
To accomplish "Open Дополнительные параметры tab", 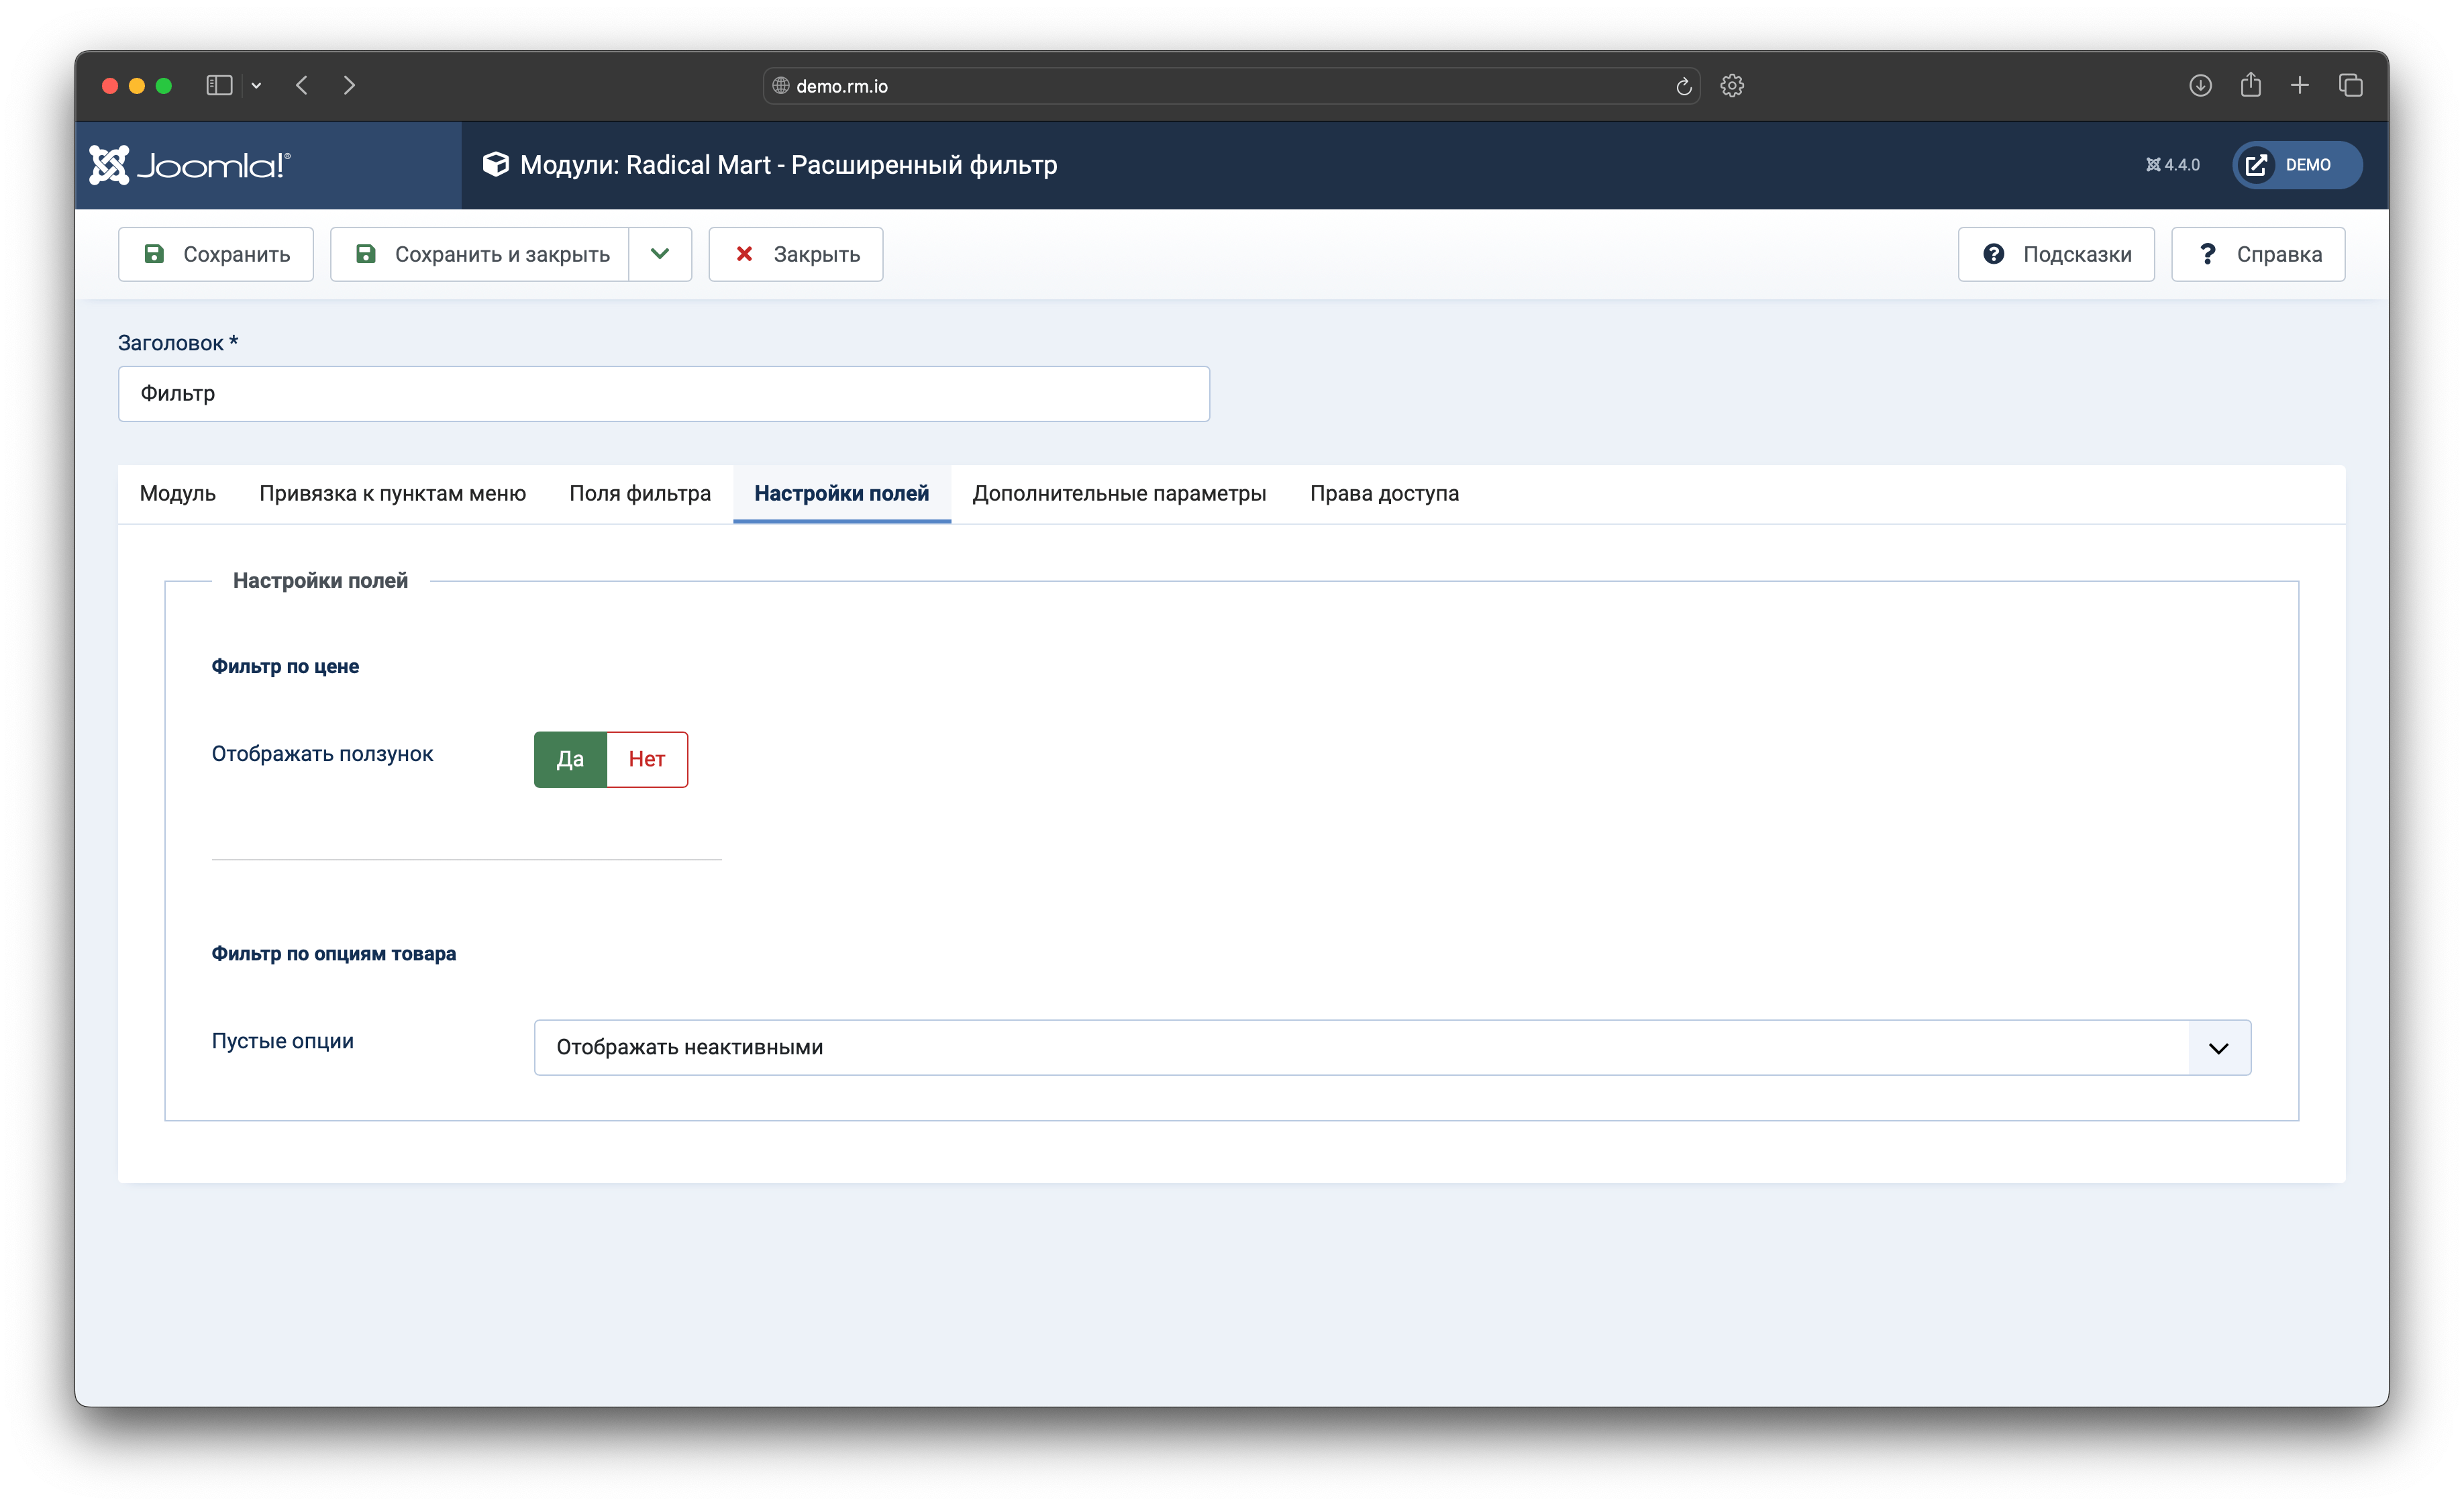I will click(x=1119, y=493).
